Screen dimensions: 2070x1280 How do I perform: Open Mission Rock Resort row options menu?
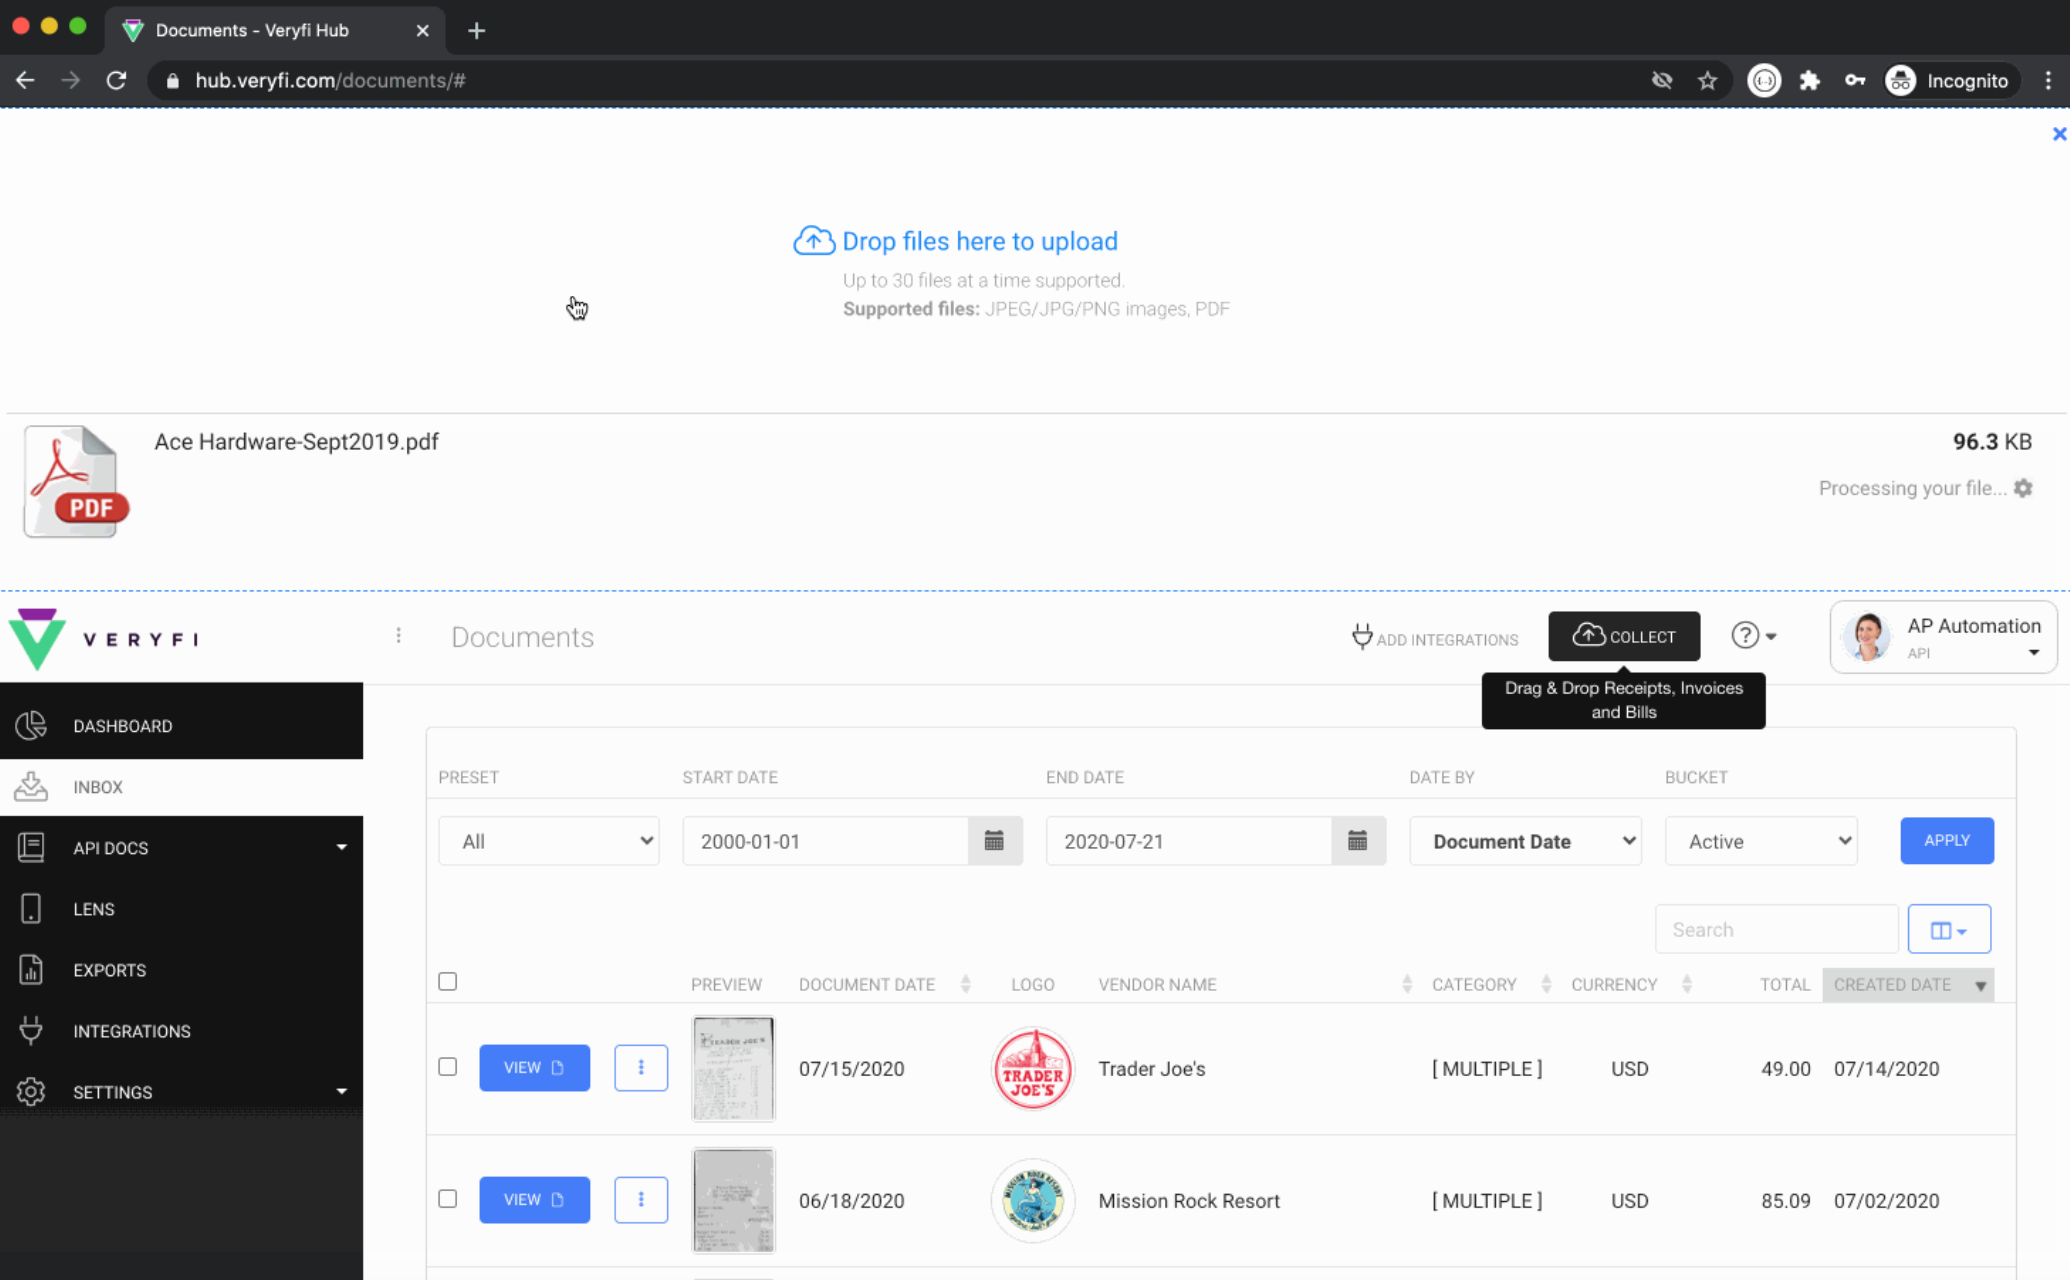[x=641, y=1200]
